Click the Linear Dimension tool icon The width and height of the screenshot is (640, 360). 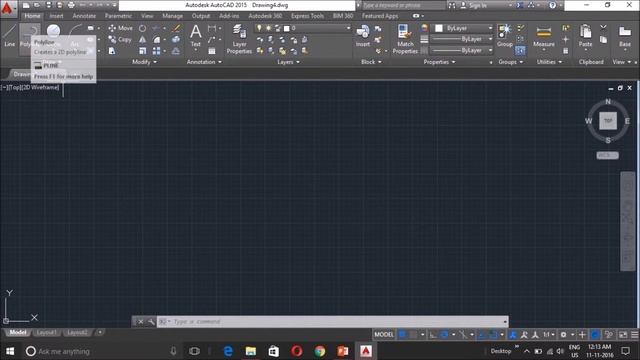point(211,28)
